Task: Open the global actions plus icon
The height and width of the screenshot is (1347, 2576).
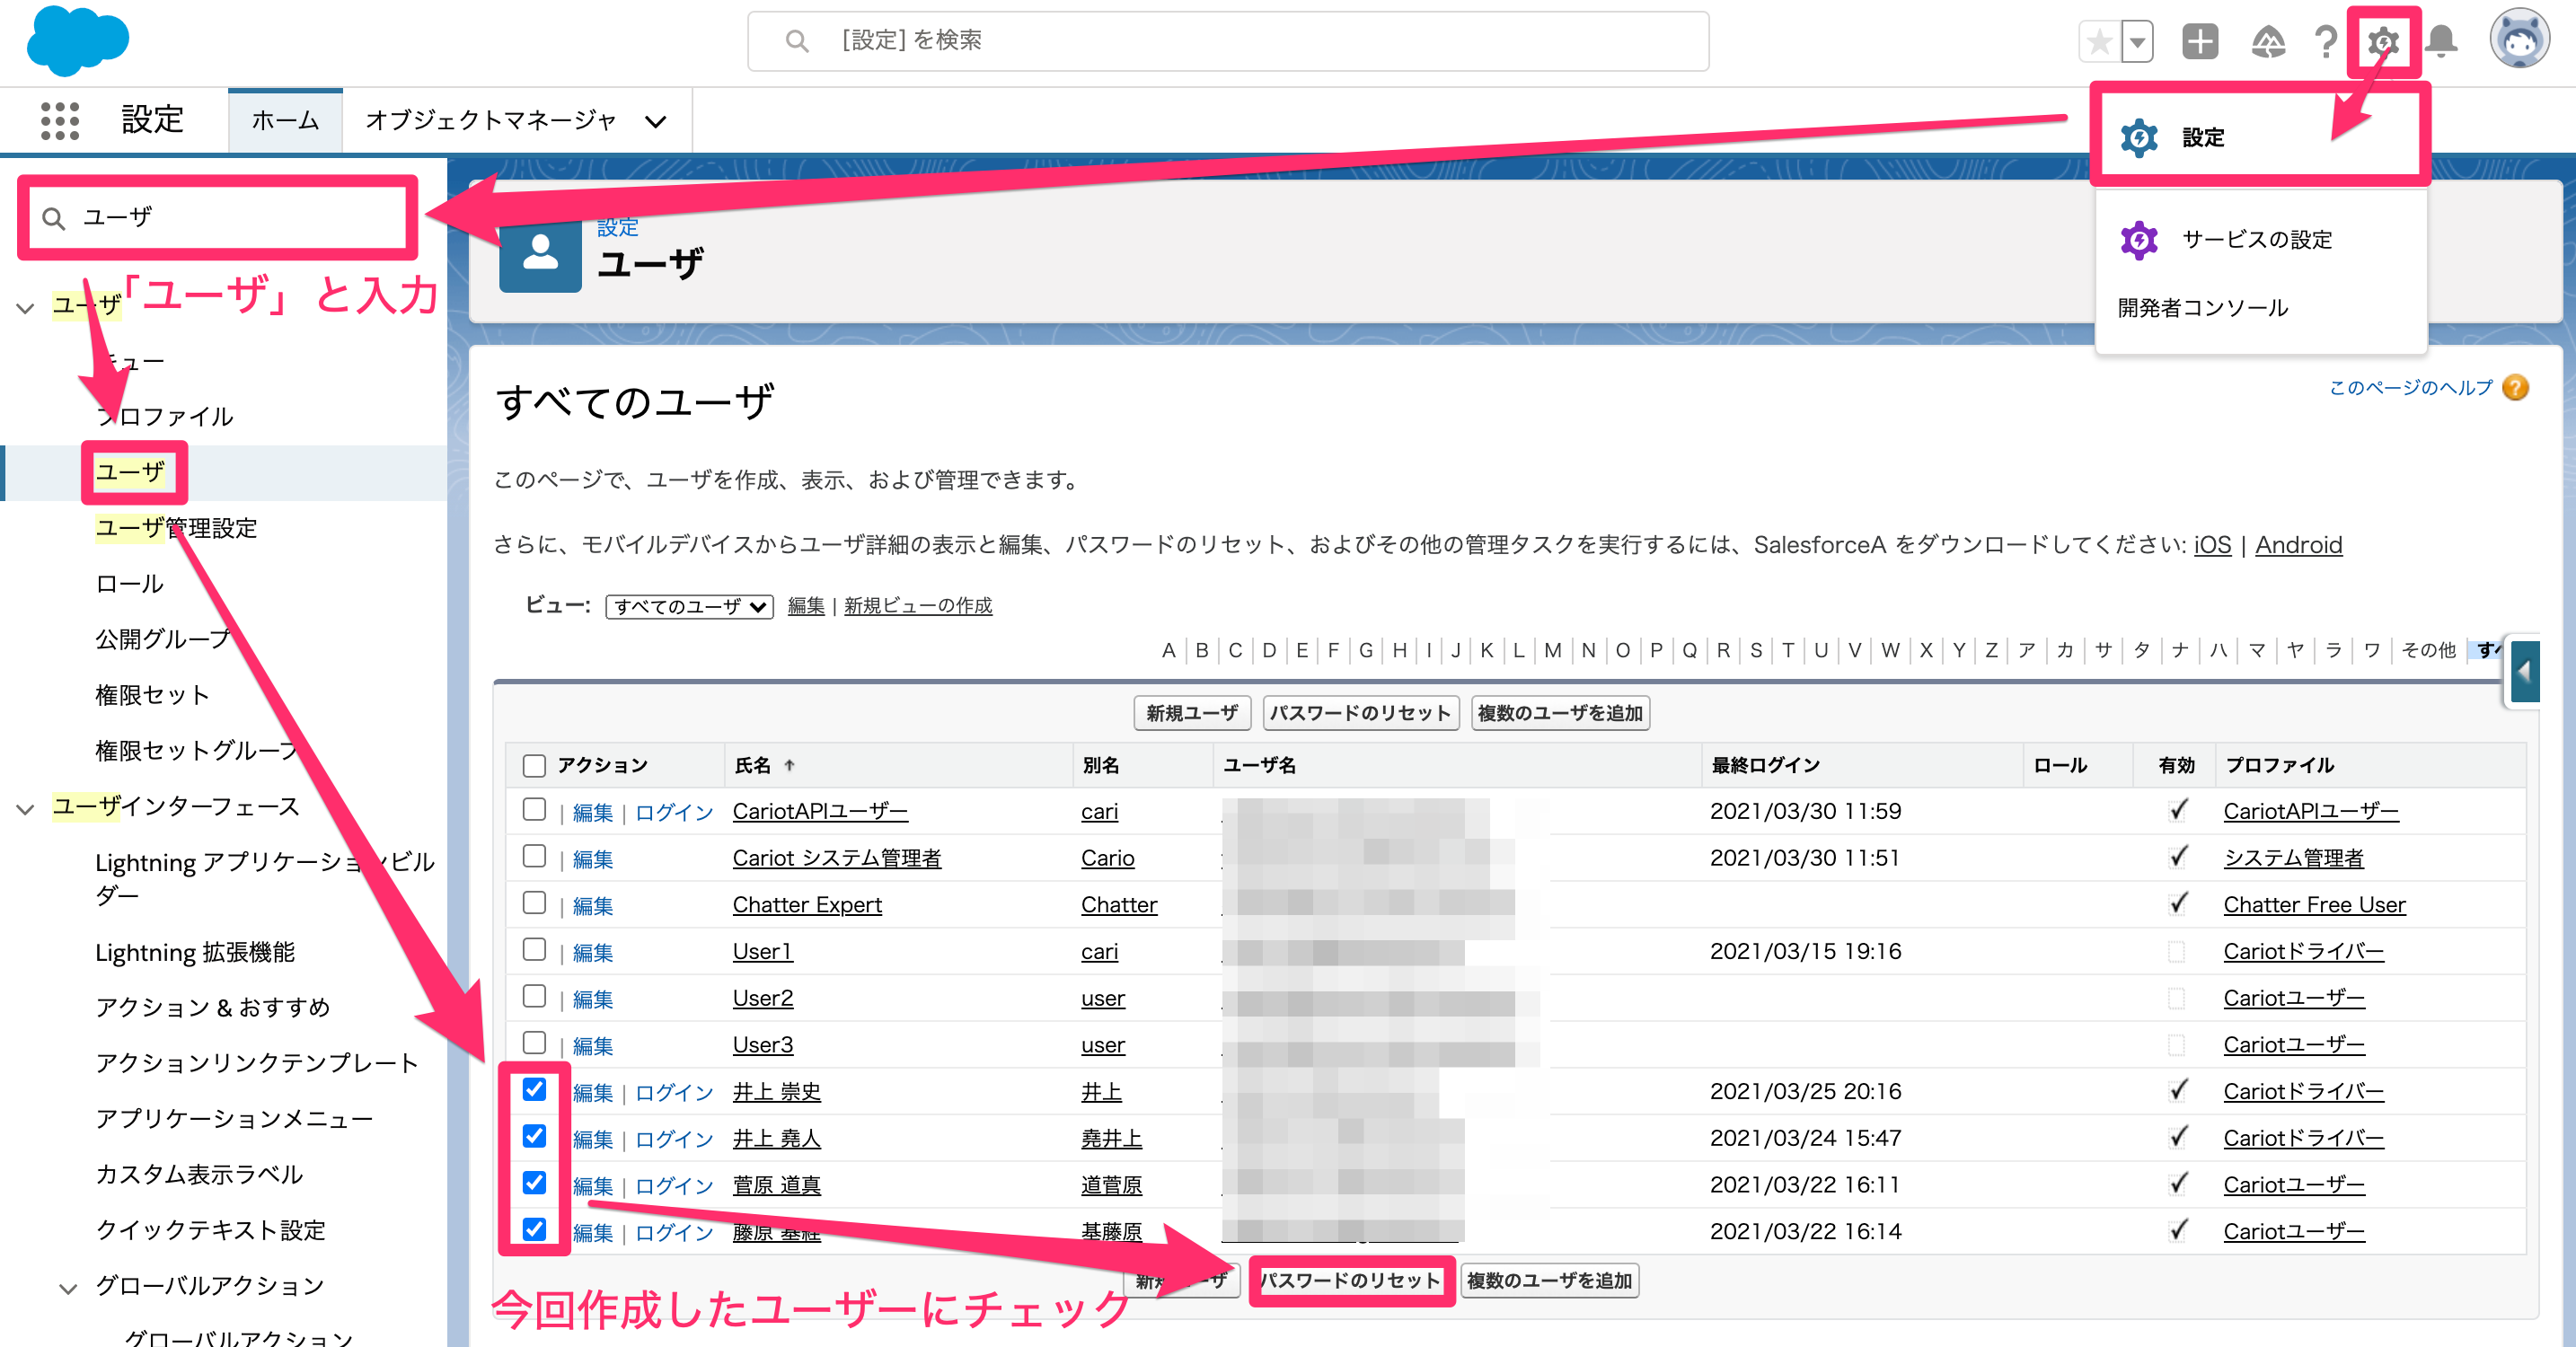Action: point(2200,42)
